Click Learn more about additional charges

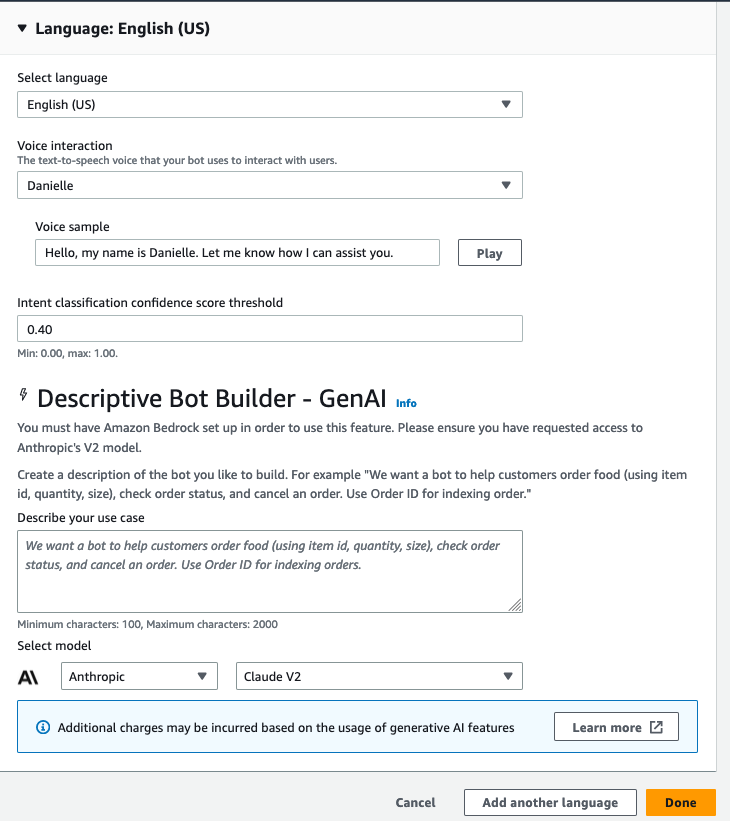(616, 727)
